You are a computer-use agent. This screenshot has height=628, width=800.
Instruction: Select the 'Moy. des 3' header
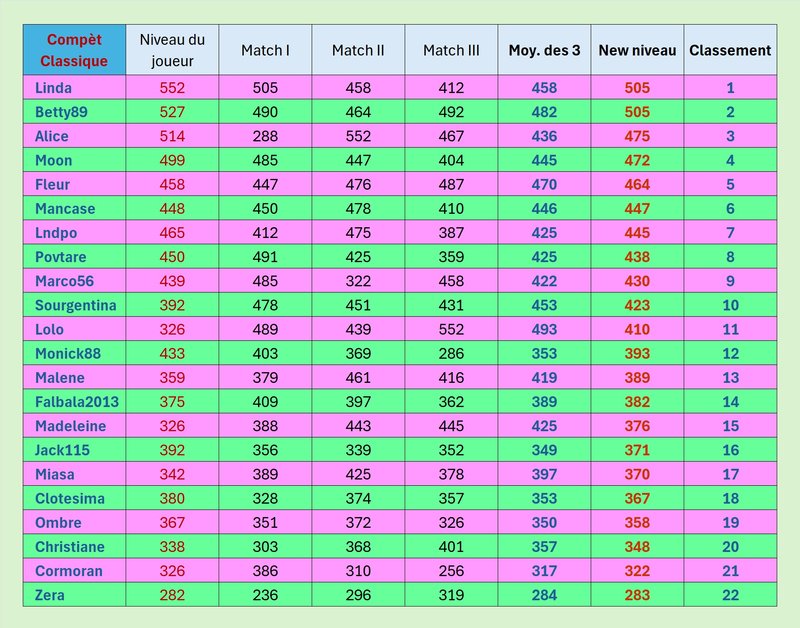pos(544,50)
